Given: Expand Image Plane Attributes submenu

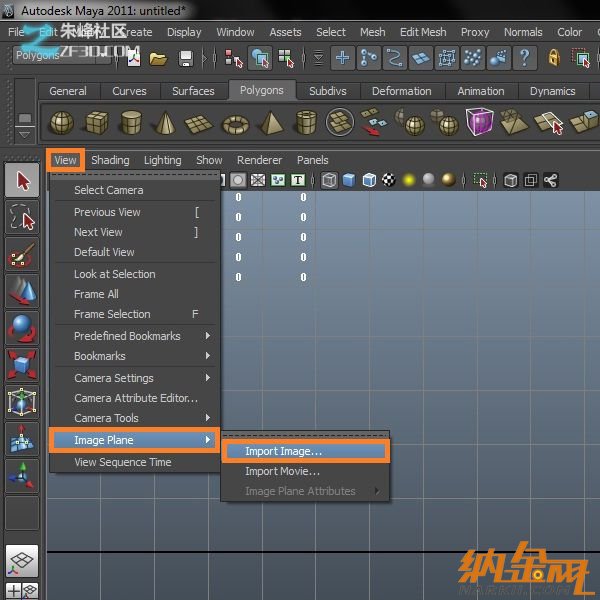Looking at the screenshot, I should pyautogui.click(x=305, y=491).
